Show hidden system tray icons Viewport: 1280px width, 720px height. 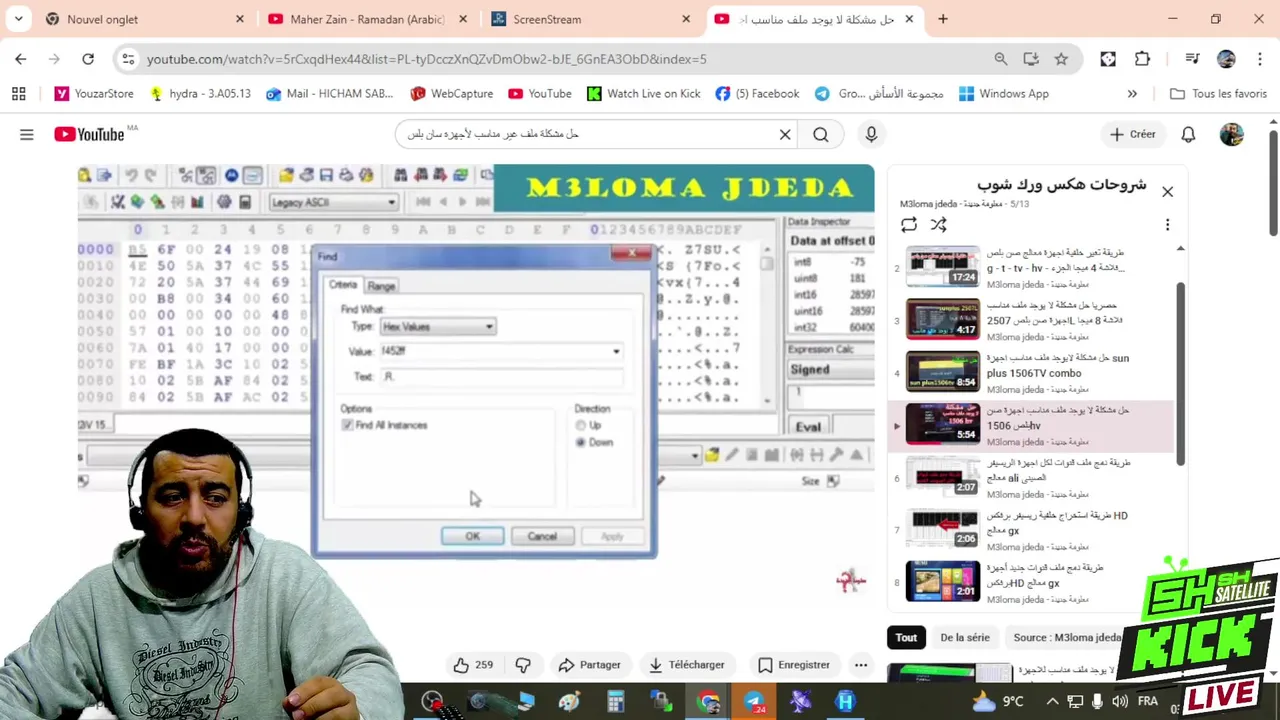[x=1052, y=701]
